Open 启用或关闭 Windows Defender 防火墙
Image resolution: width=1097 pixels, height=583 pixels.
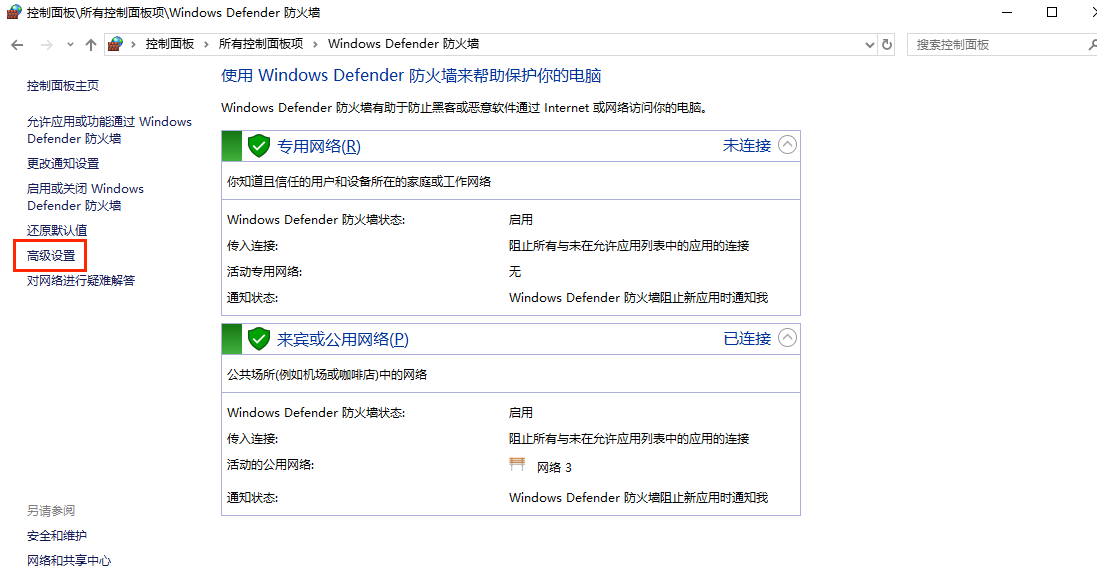(85, 197)
